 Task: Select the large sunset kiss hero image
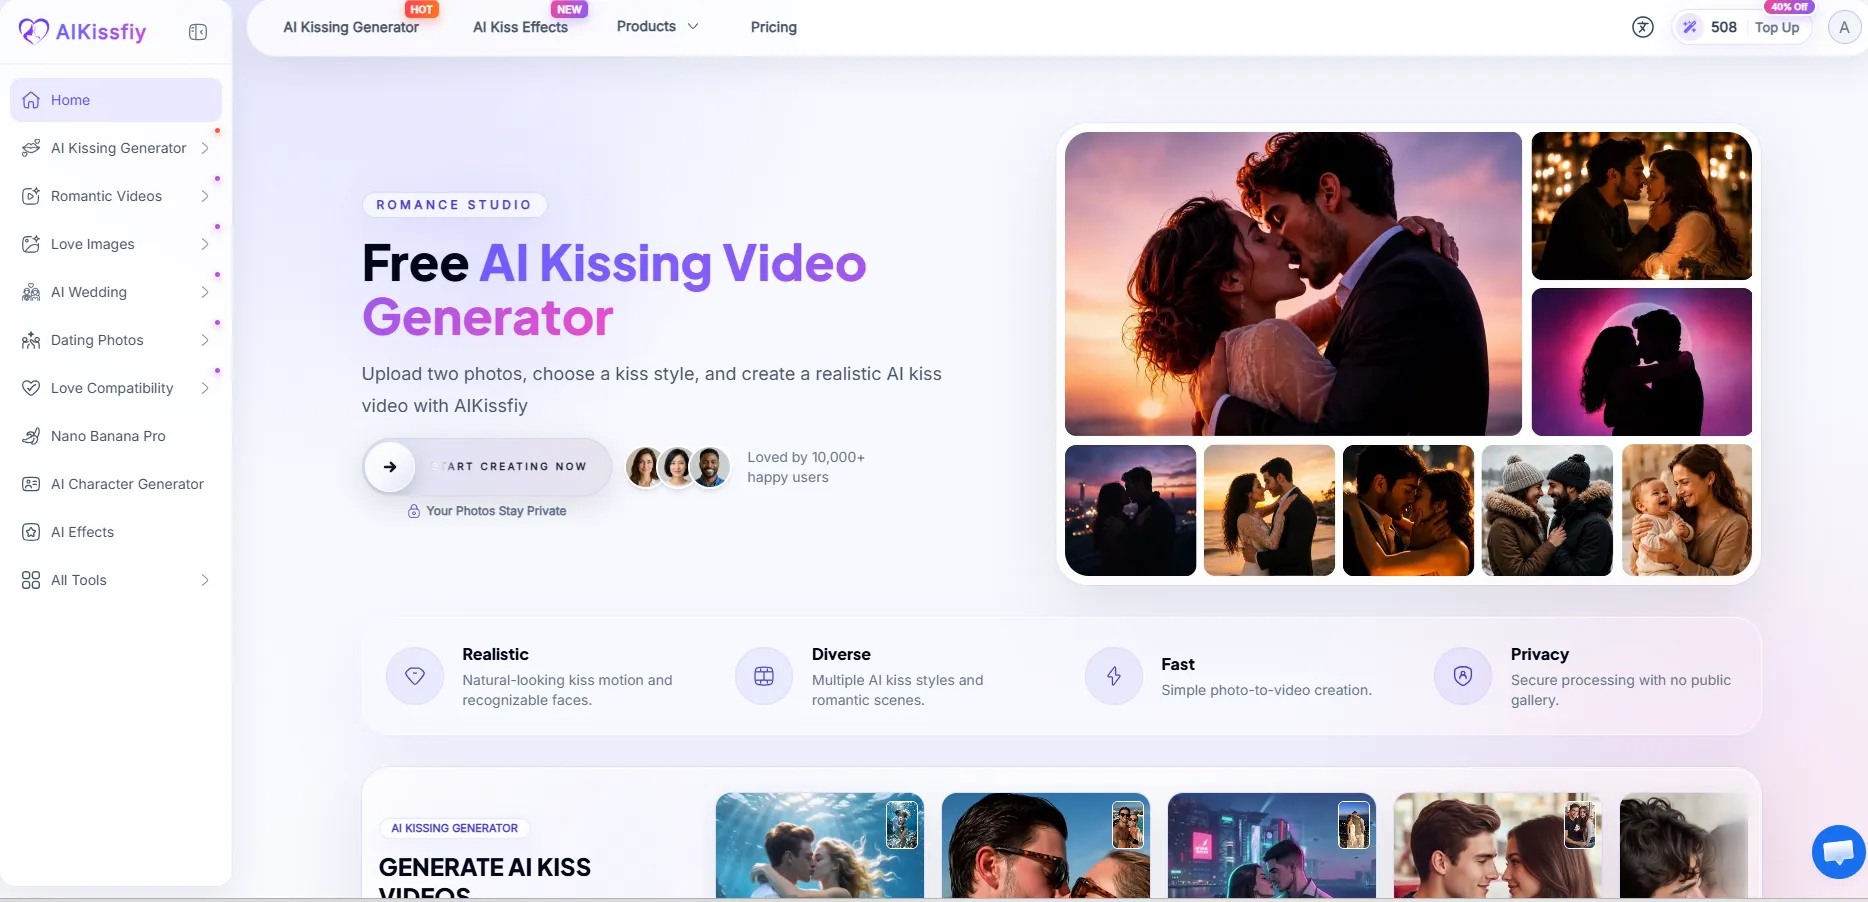tap(1293, 284)
